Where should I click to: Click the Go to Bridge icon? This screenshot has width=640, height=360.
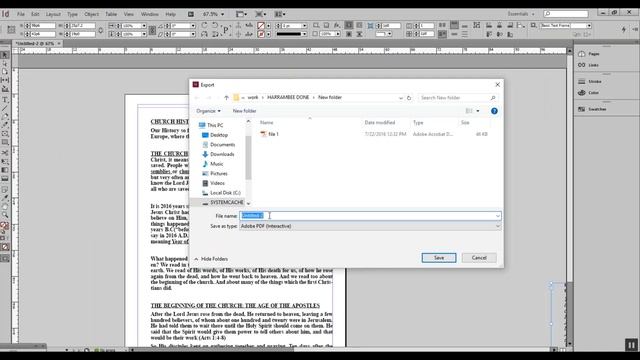(191, 14)
